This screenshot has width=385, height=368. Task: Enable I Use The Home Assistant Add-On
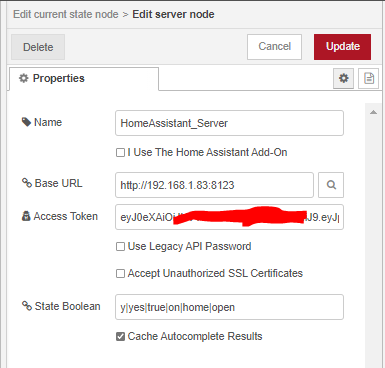pyautogui.click(x=120, y=153)
